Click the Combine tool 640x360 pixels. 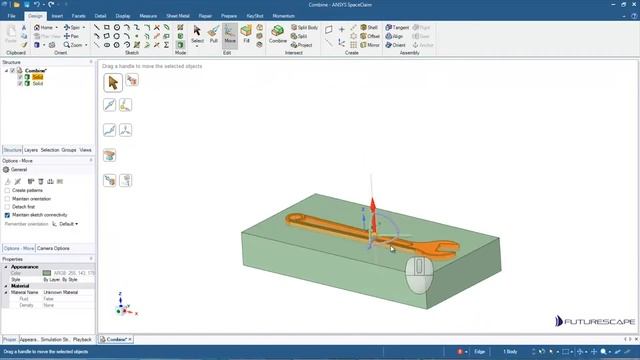pyautogui.click(x=278, y=34)
